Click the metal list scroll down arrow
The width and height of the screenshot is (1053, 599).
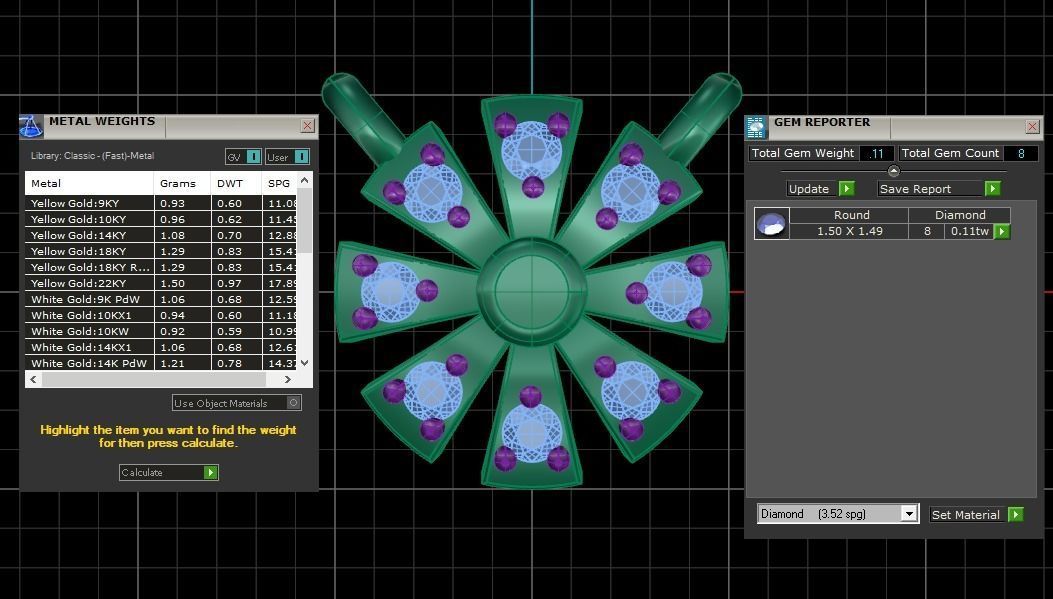point(304,363)
